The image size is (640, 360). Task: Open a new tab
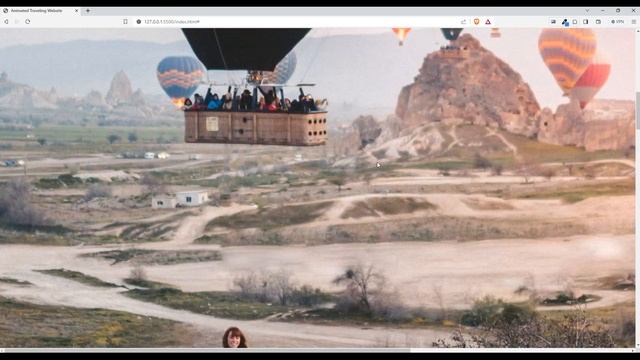pyautogui.click(x=88, y=11)
